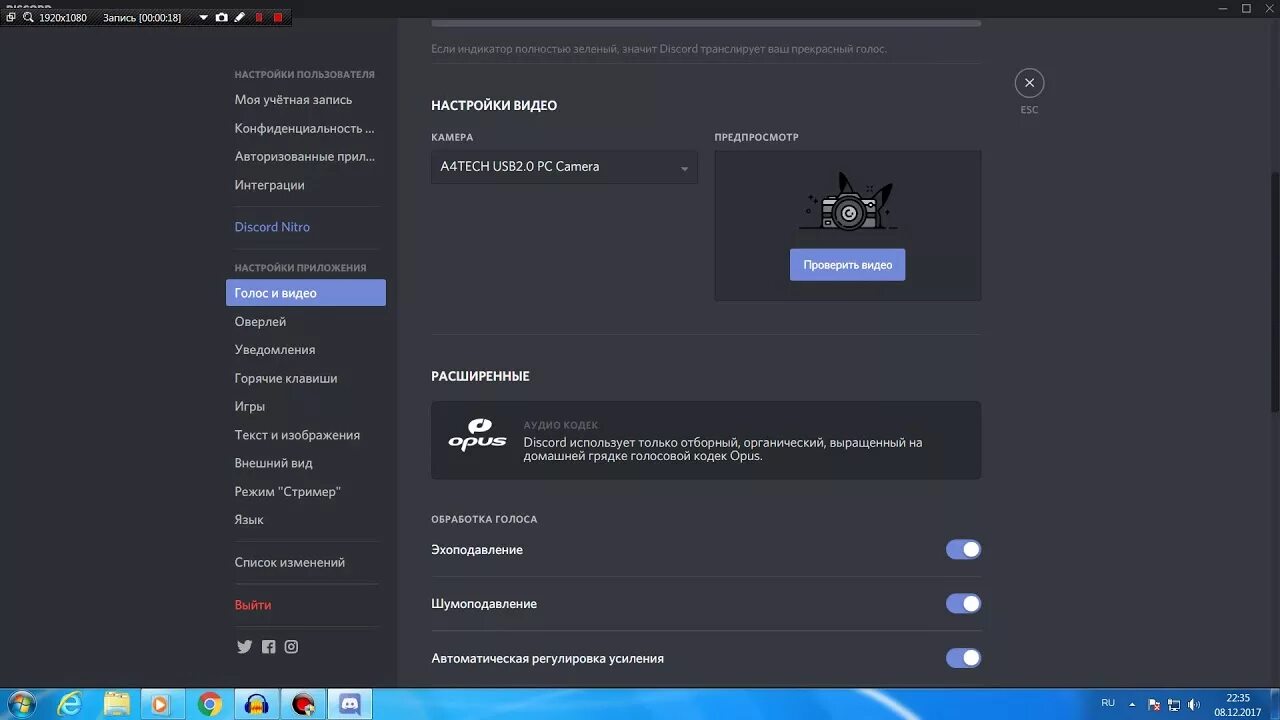Screen dimensions: 1280x720
Task: Click the magnifier icon in recorder bar
Action: (28, 18)
